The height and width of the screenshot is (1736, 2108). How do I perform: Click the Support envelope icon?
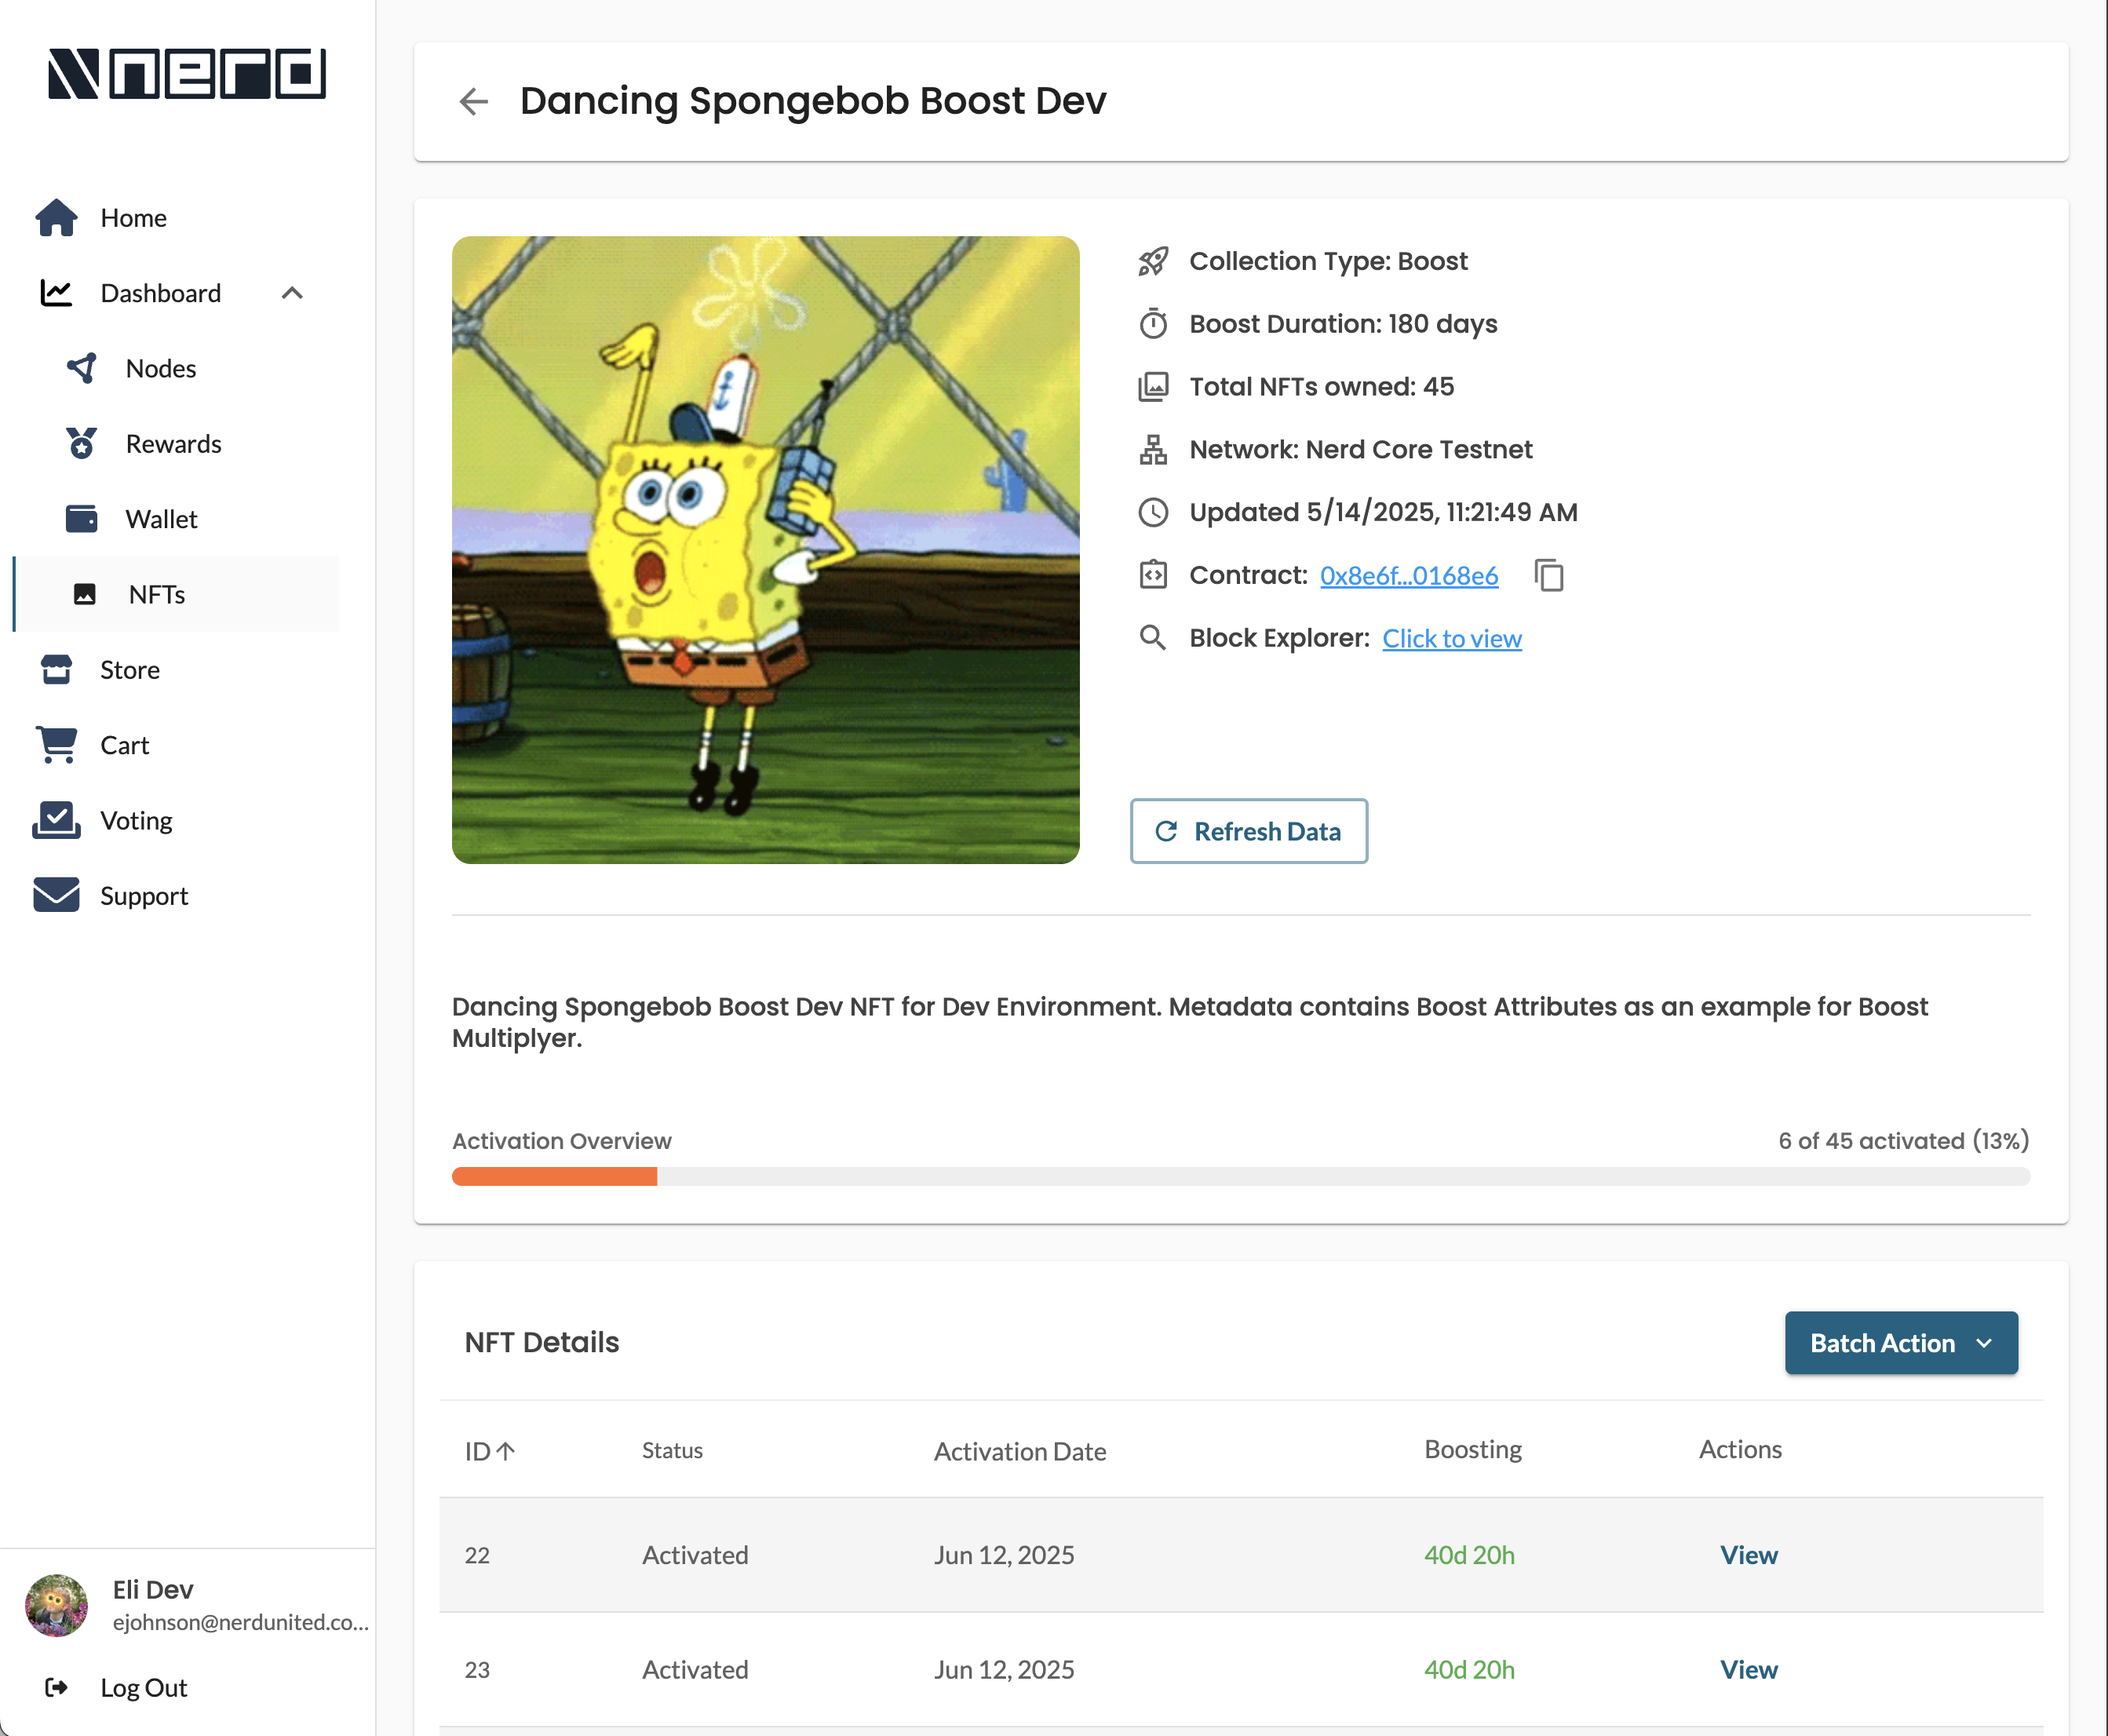(57, 895)
